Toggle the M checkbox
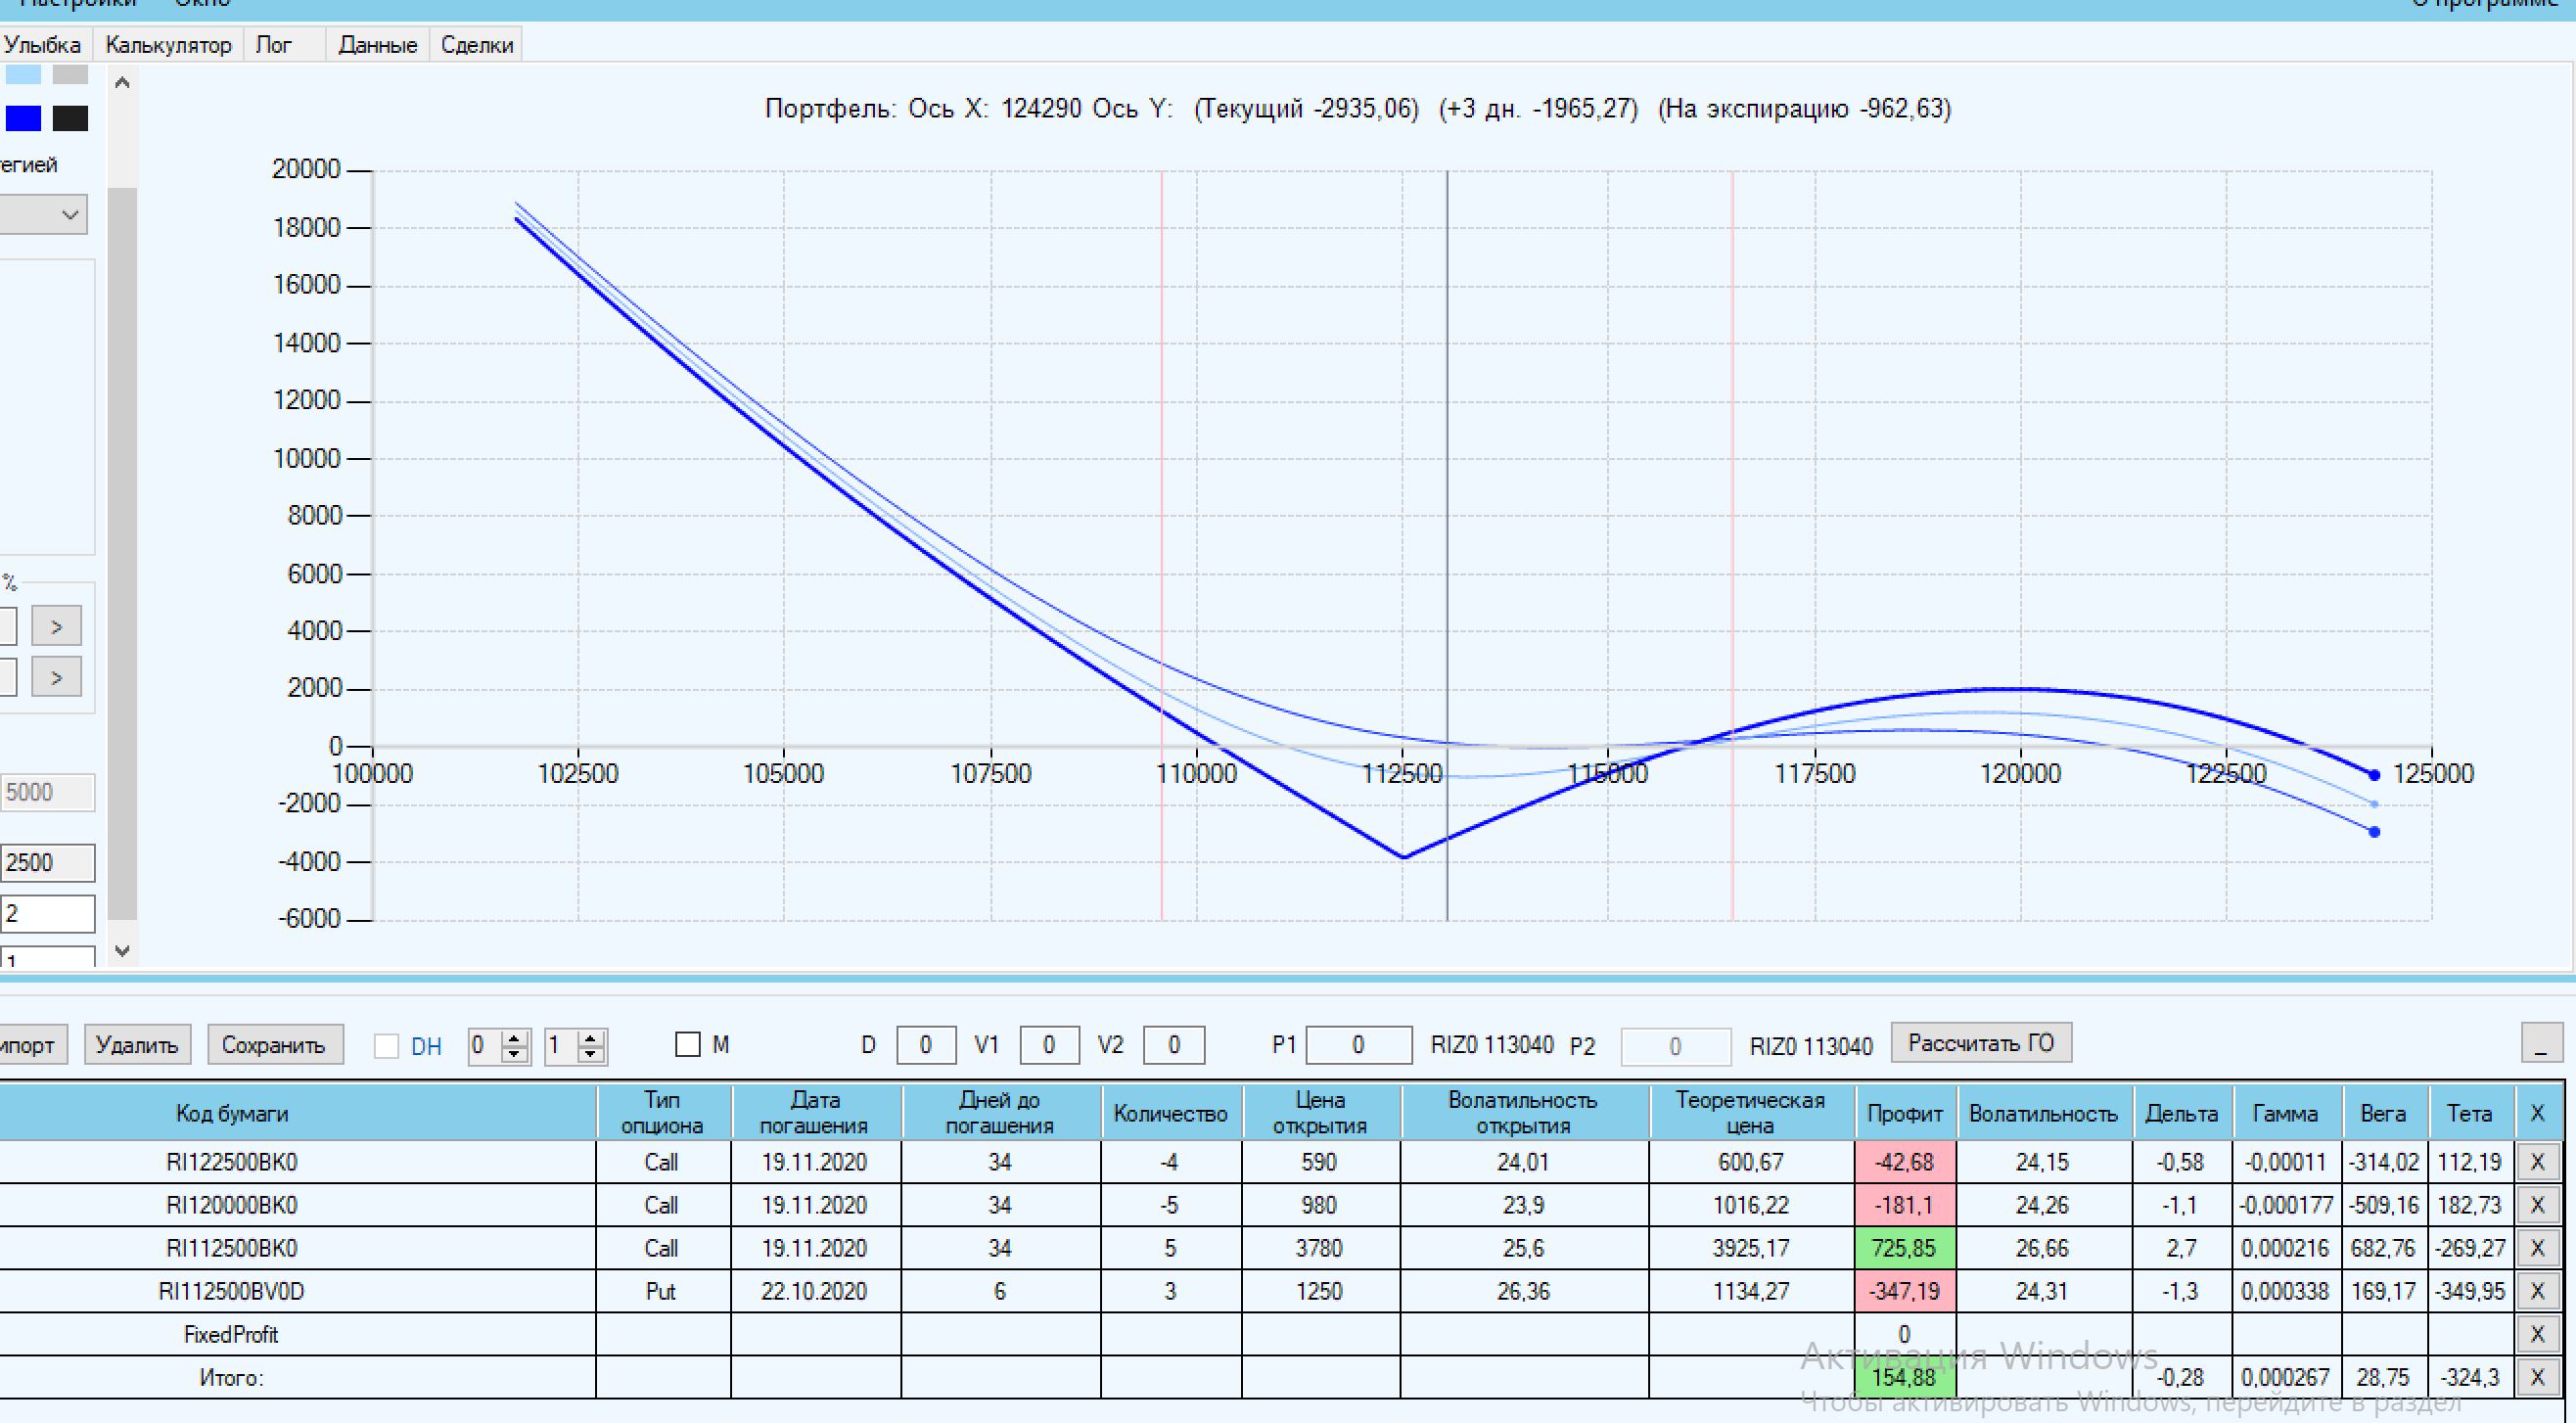The width and height of the screenshot is (2576, 1423). click(x=688, y=1045)
